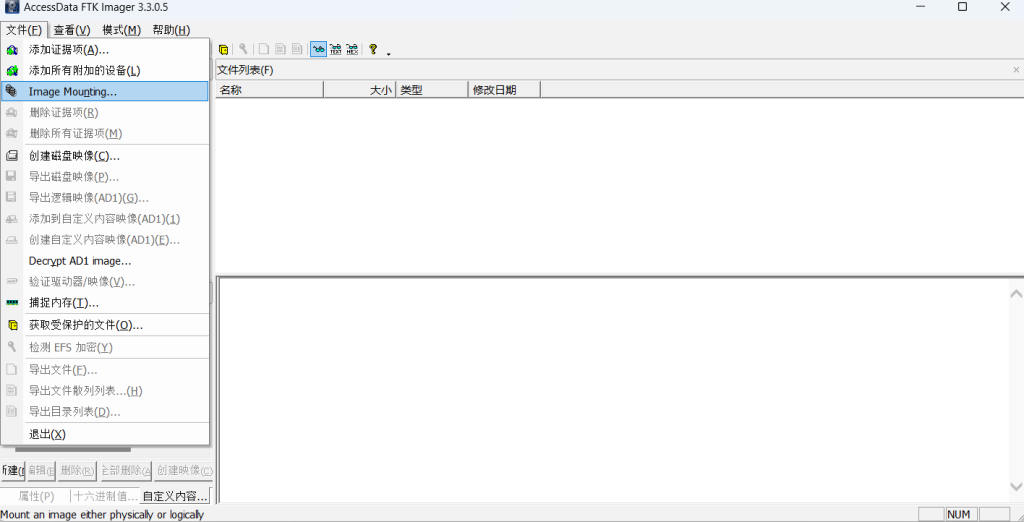The height and width of the screenshot is (522, 1024).
Task: Open the 模式(M) menu
Action: pyautogui.click(x=121, y=30)
